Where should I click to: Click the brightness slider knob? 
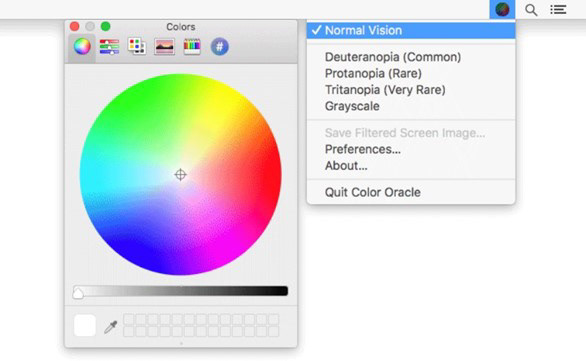point(78,293)
